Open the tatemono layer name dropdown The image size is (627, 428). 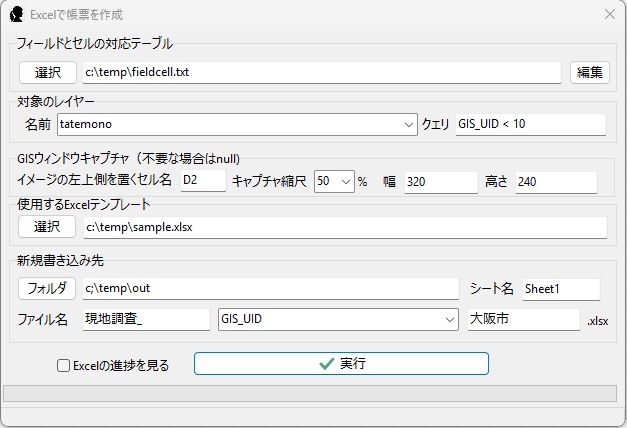pyautogui.click(x=409, y=124)
